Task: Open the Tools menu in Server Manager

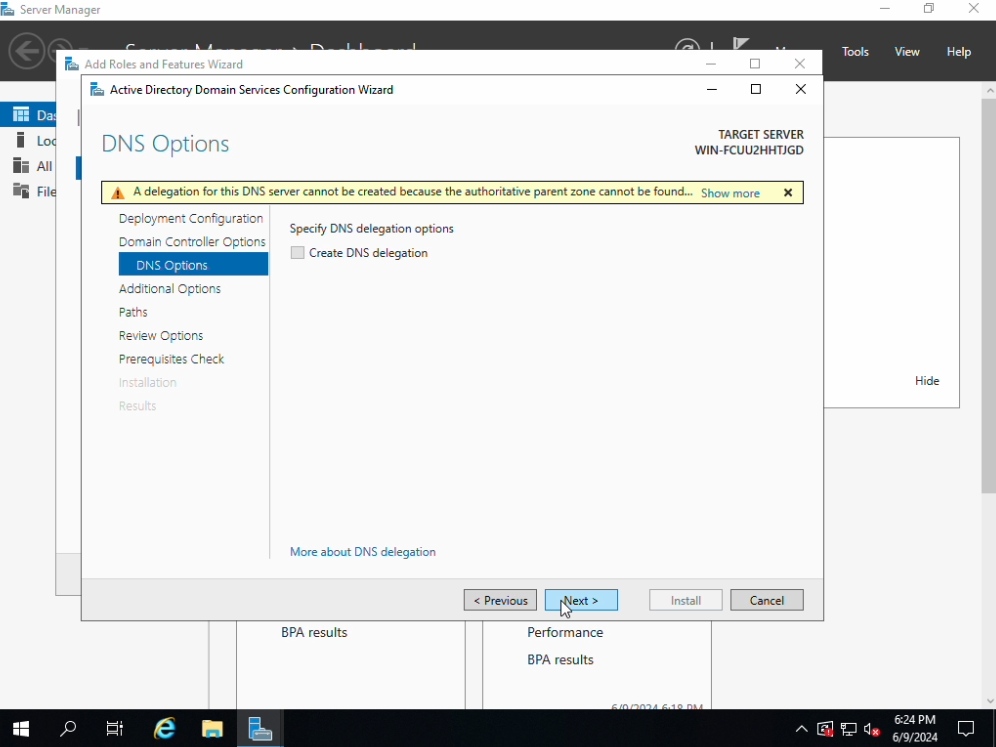Action: (x=855, y=52)
